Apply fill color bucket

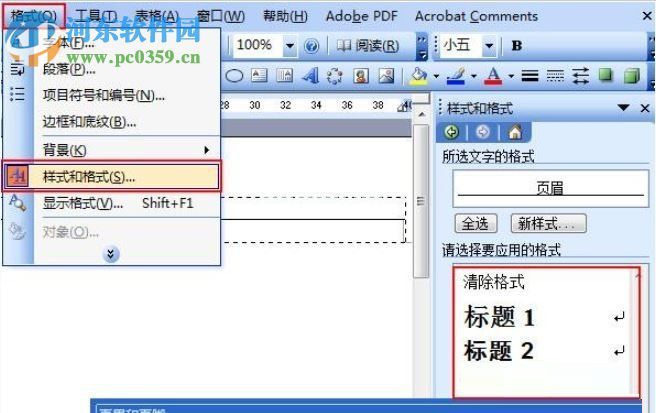[418, 76]
